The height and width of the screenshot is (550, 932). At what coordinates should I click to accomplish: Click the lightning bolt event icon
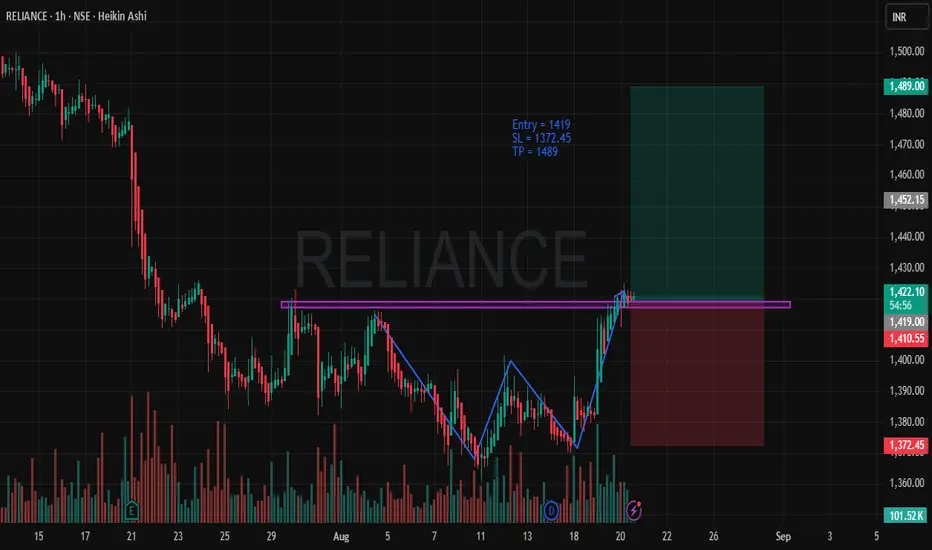pyautogui.click(x=634, y=510)
